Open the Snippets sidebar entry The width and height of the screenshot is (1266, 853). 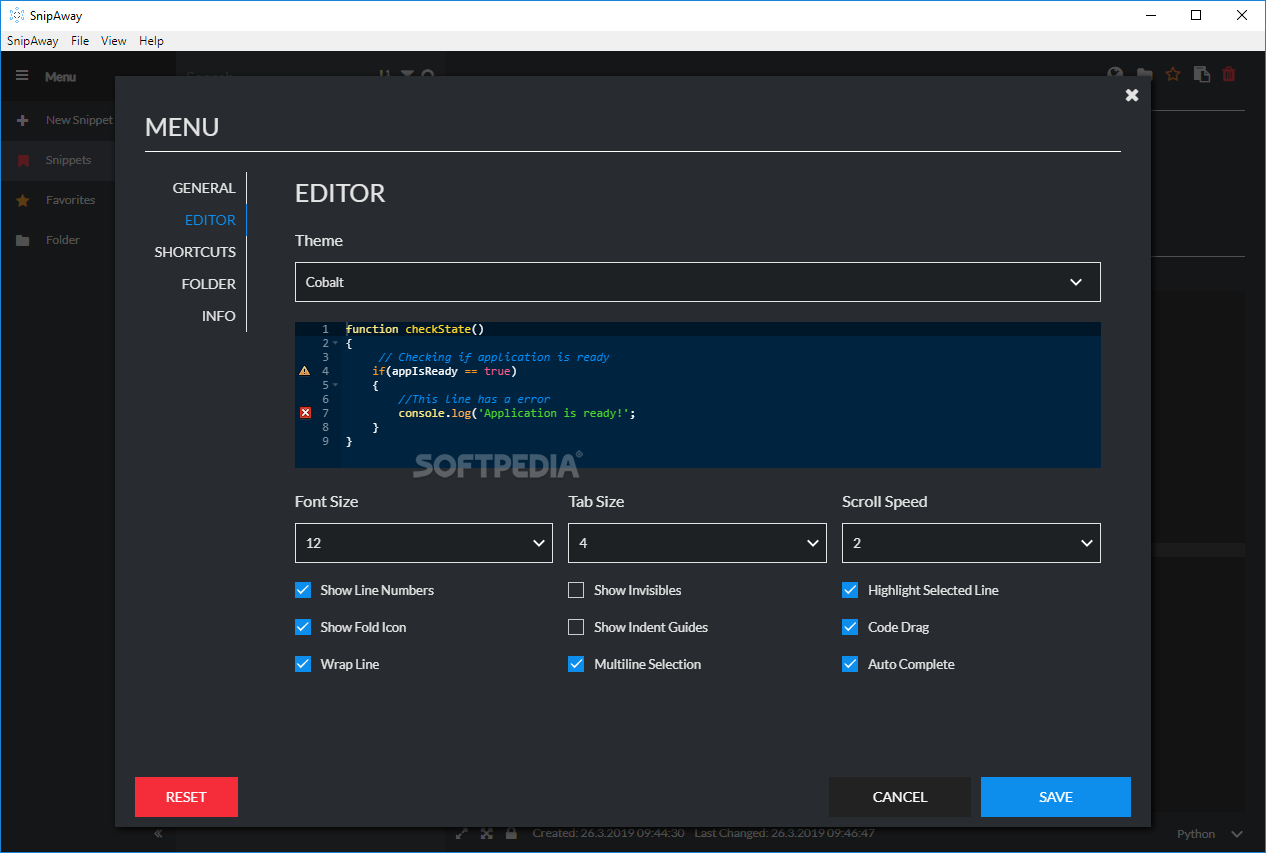(x=58, y=160)
